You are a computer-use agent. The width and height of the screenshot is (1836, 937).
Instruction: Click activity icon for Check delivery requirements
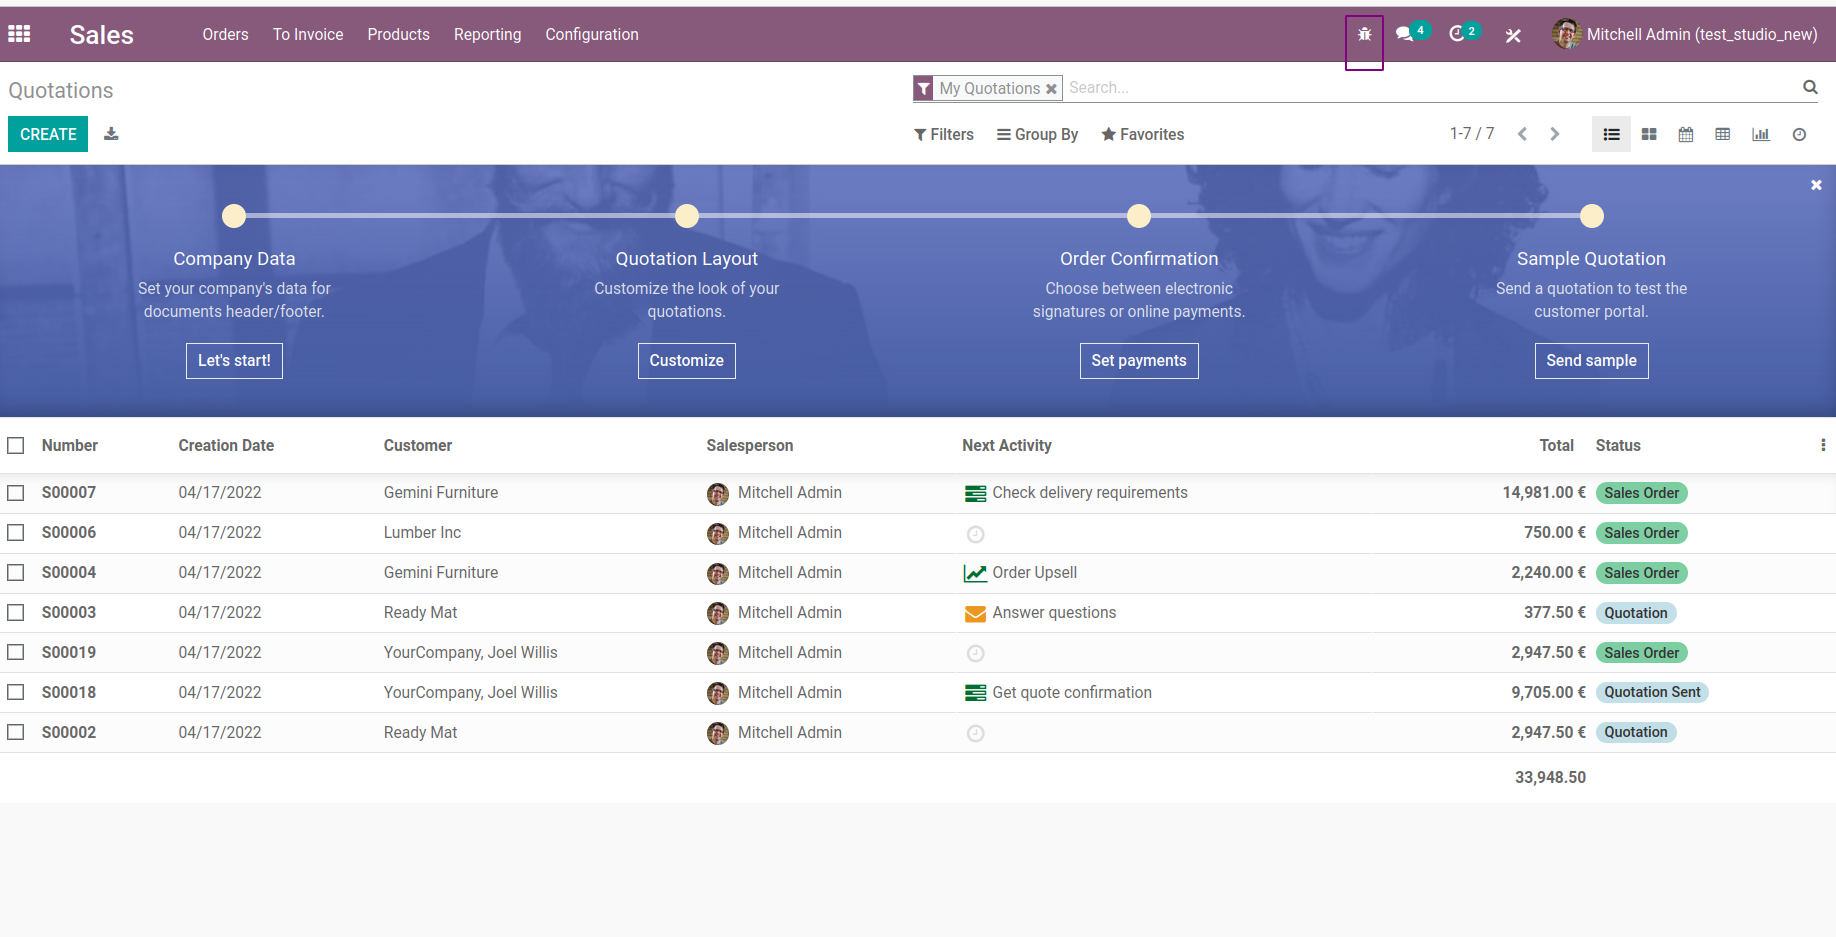pos(975,493)
